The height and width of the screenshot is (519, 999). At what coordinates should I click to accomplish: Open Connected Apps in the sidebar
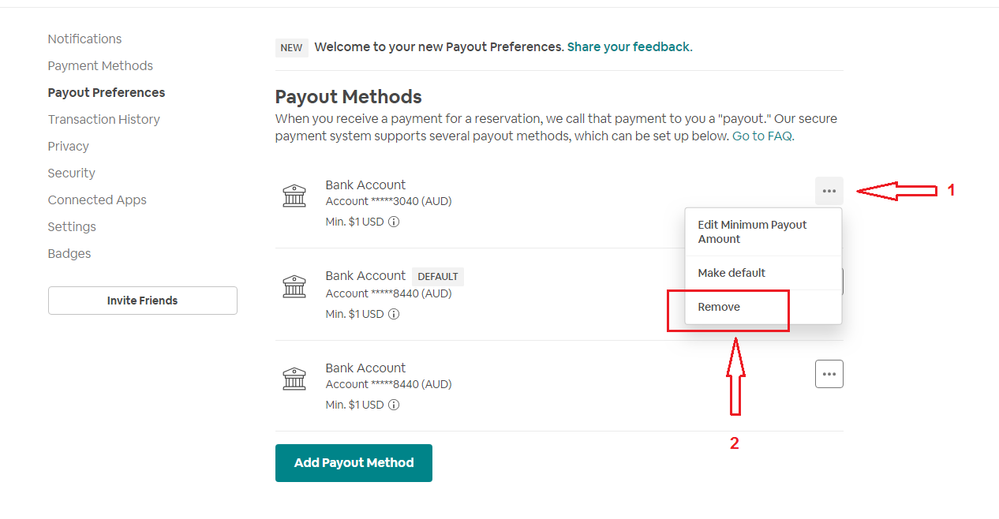pos(97,200)
